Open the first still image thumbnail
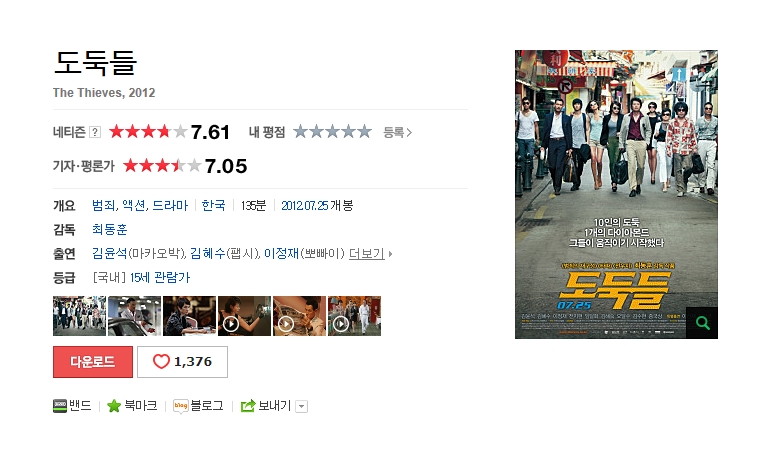Image resolution: width=762 pixels, height=467 pixels. tap(79, 316)
